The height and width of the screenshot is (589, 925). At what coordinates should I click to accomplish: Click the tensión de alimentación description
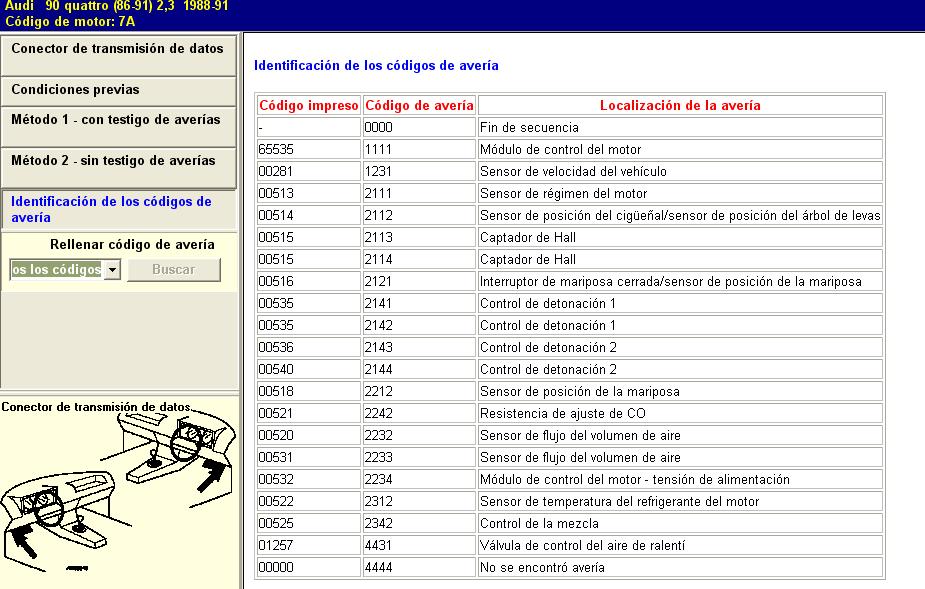(635, 479)
